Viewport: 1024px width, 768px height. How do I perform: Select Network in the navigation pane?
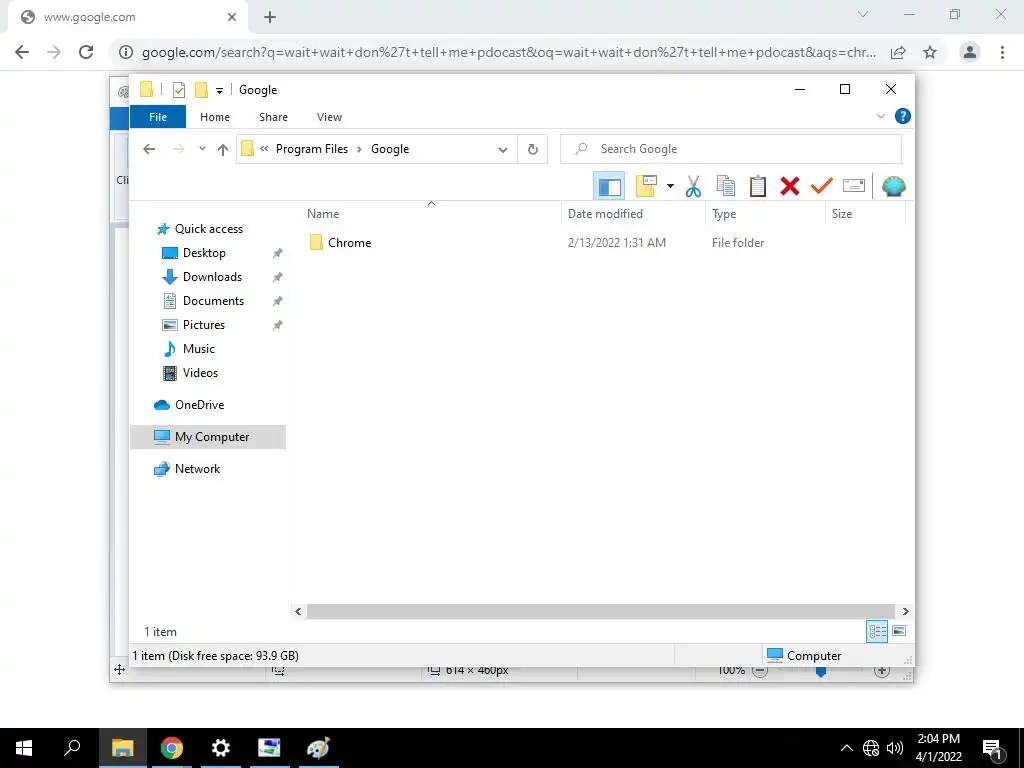pos(197,469)
